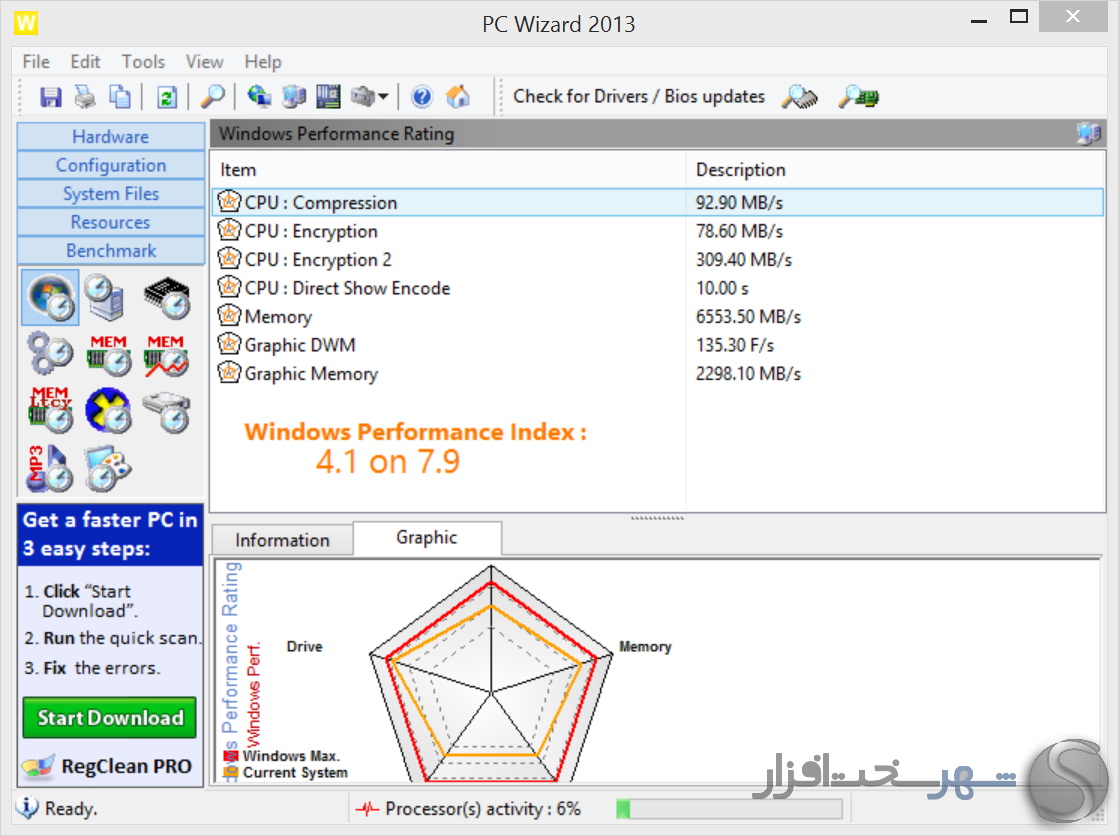The width and height of the screenshot is (1119, 836).
Task: Select the DirectX yellow-X benchmark icon
Action: [108, 411]
